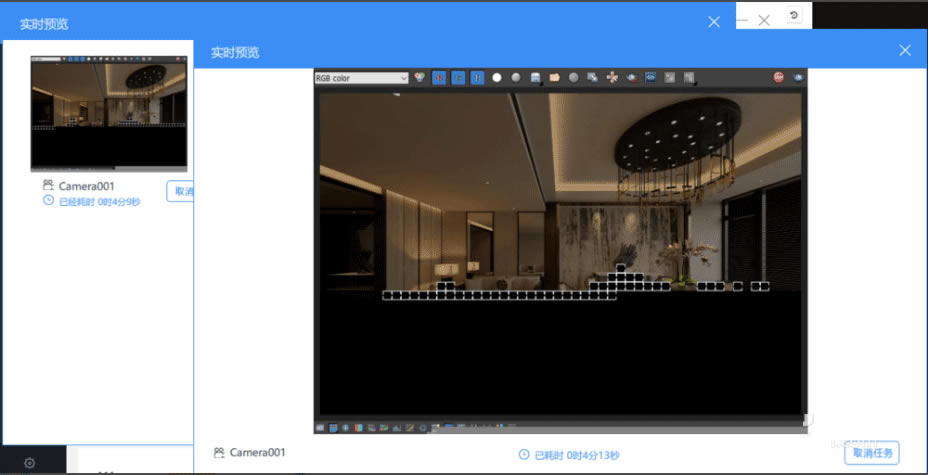The image size is (928, 475).
Task: Click the white circle alpha icon
Action: click(x=497, y=77)
